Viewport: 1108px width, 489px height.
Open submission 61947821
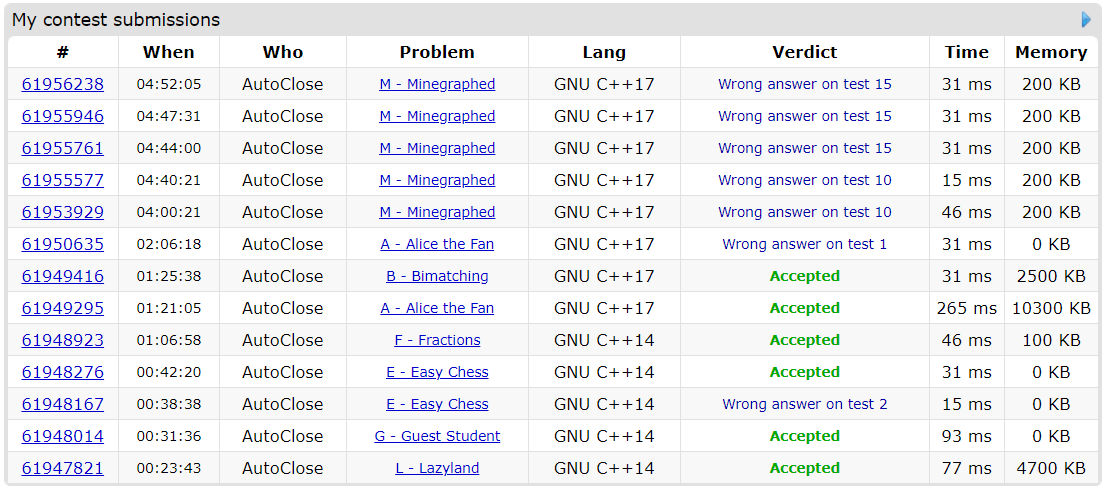pos(63,468)
